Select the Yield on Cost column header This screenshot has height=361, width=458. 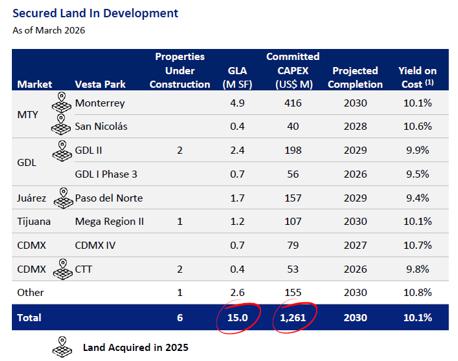[417, 77]
